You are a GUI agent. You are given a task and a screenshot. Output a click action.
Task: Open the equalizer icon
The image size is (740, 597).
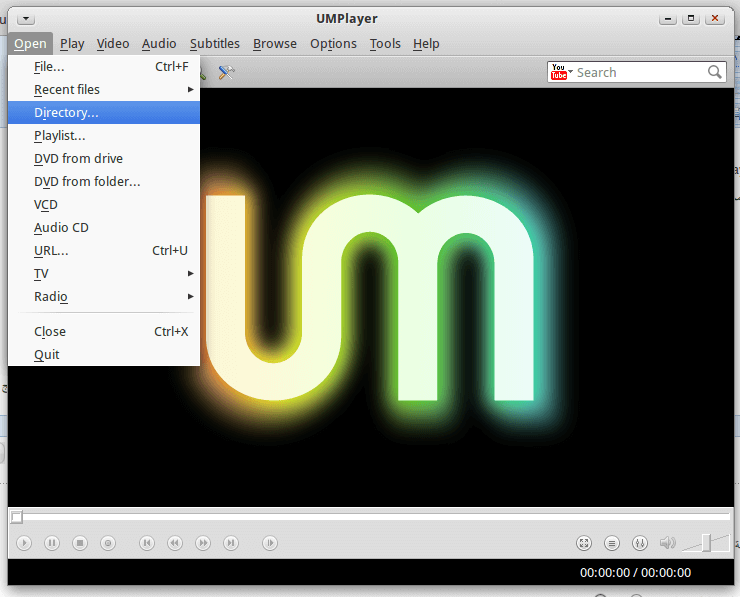coord(640,543)
